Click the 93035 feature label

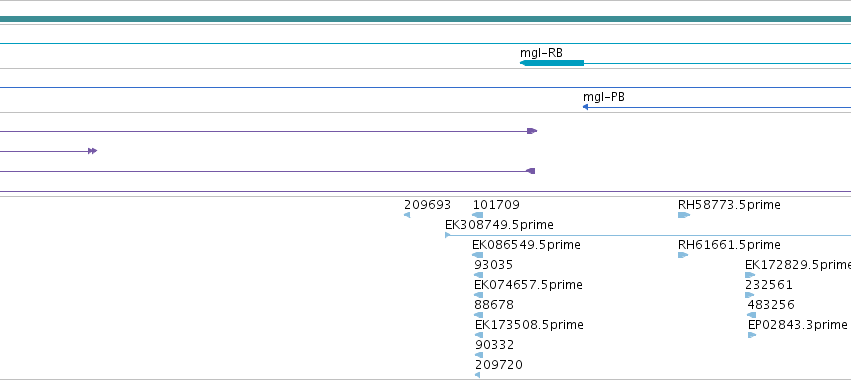point(493,265)
